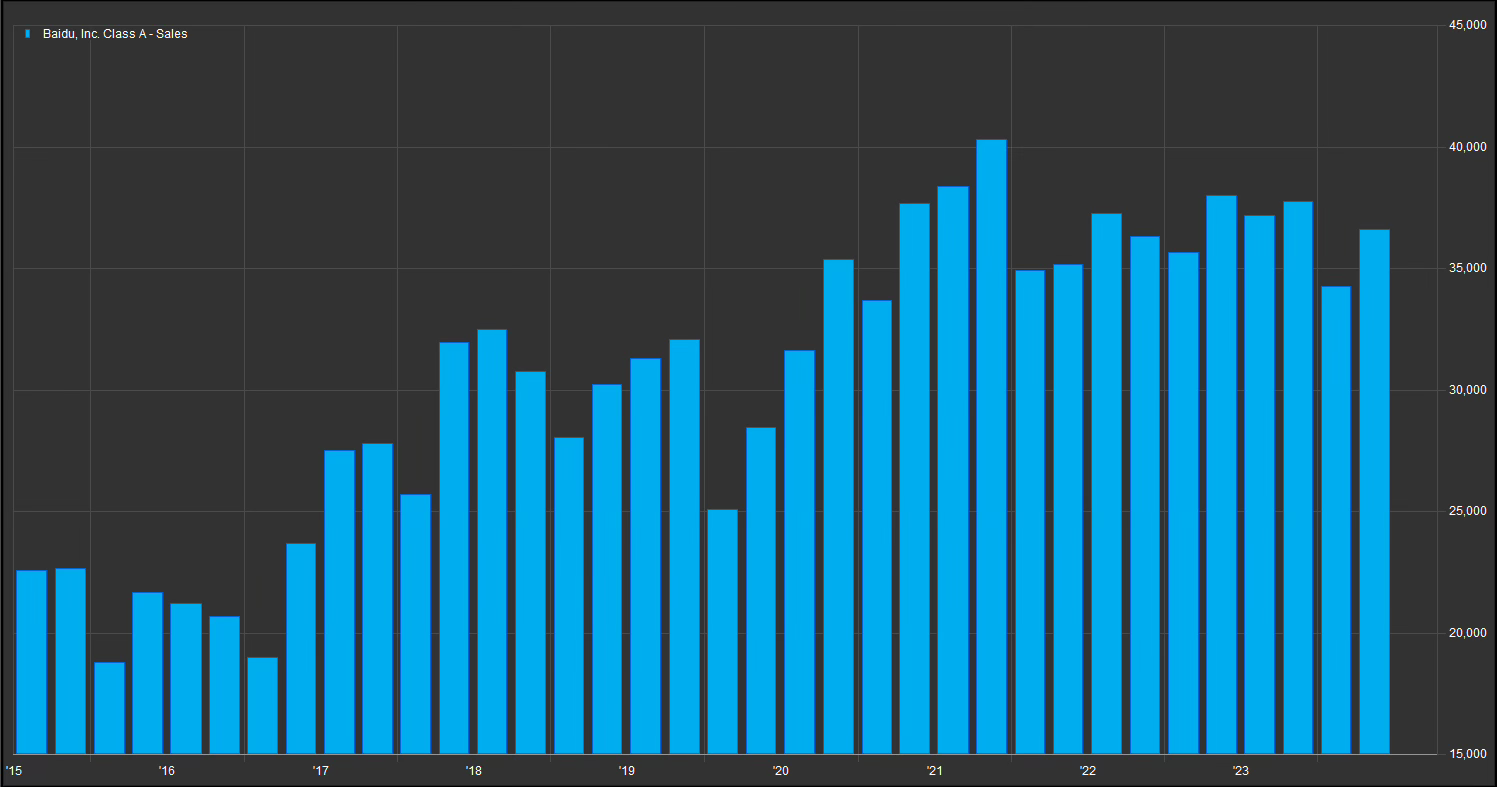Select the '20 year label on x-axis

point(780,771)
